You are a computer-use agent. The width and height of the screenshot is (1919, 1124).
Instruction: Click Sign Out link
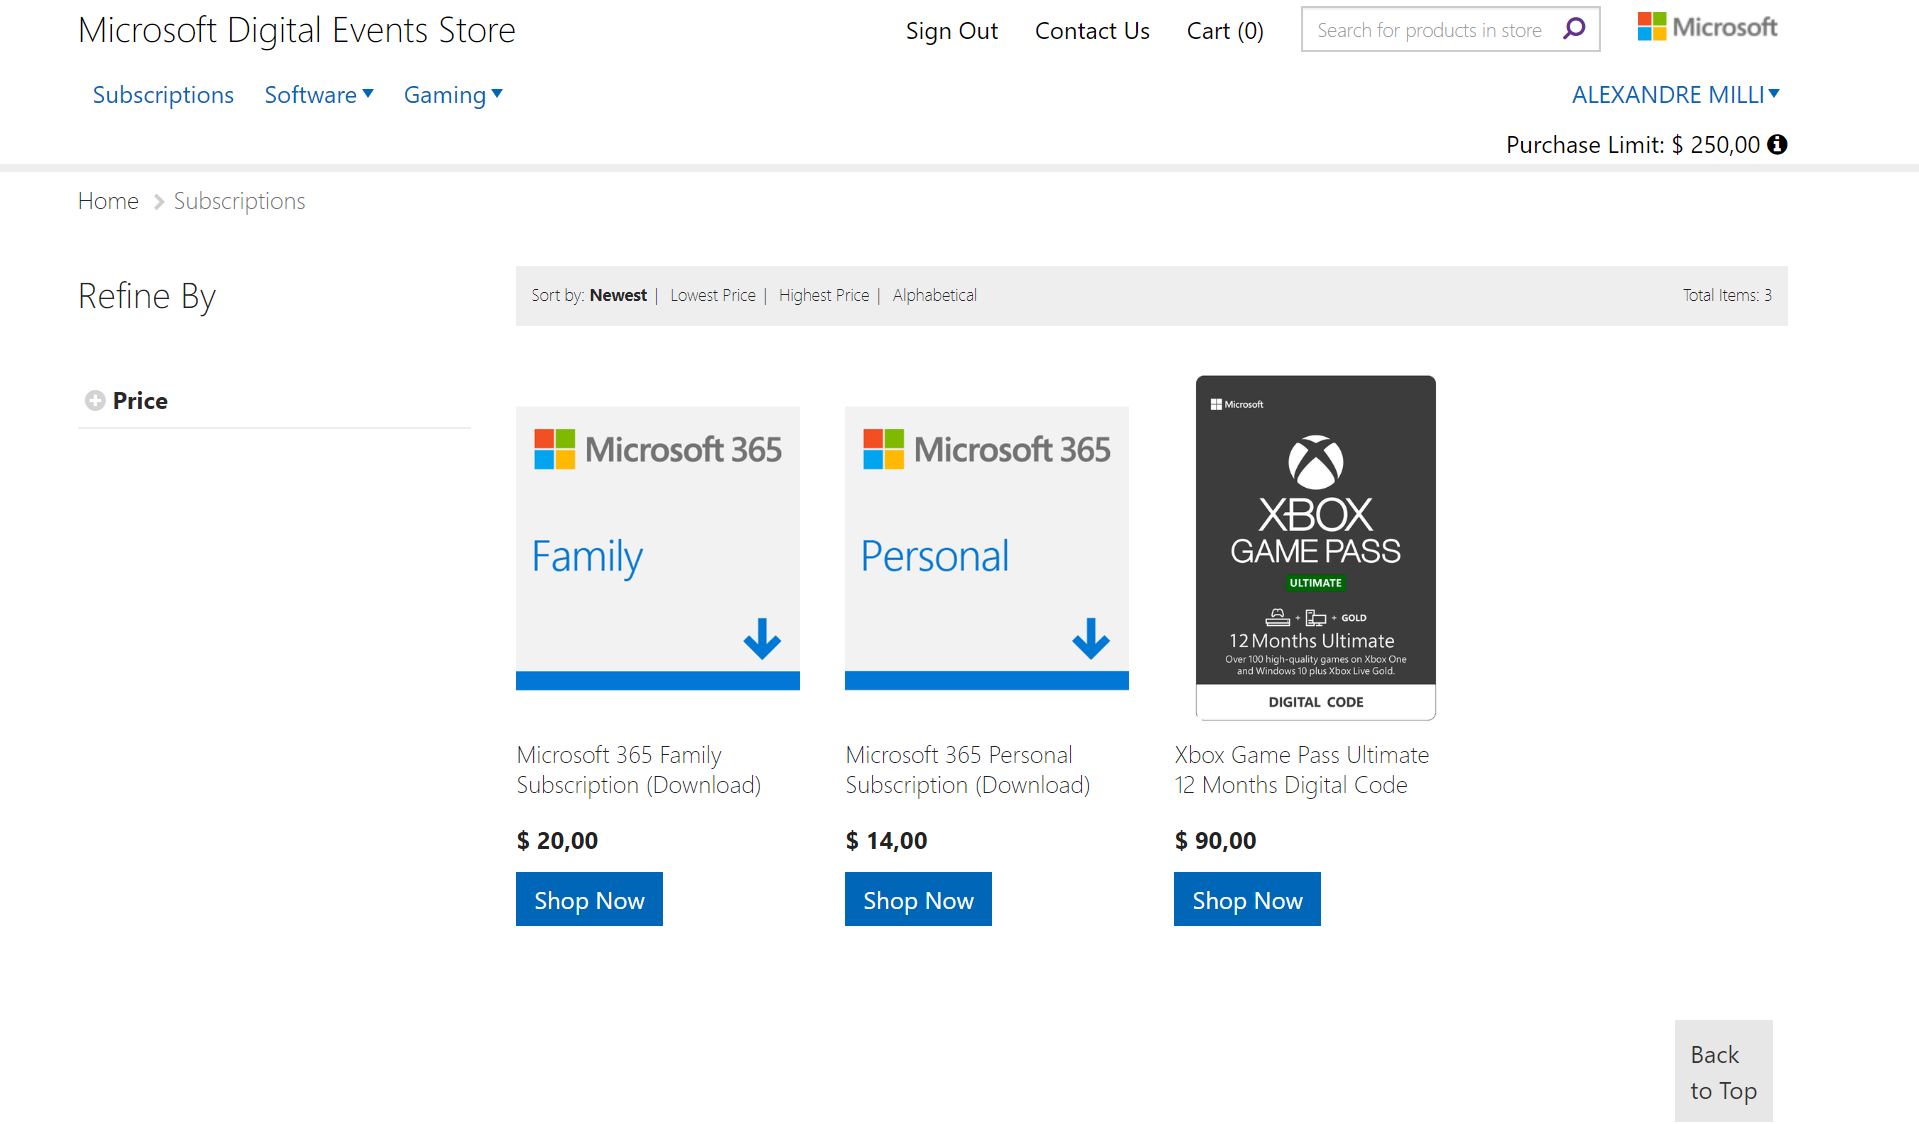click(x=951, y=30)
